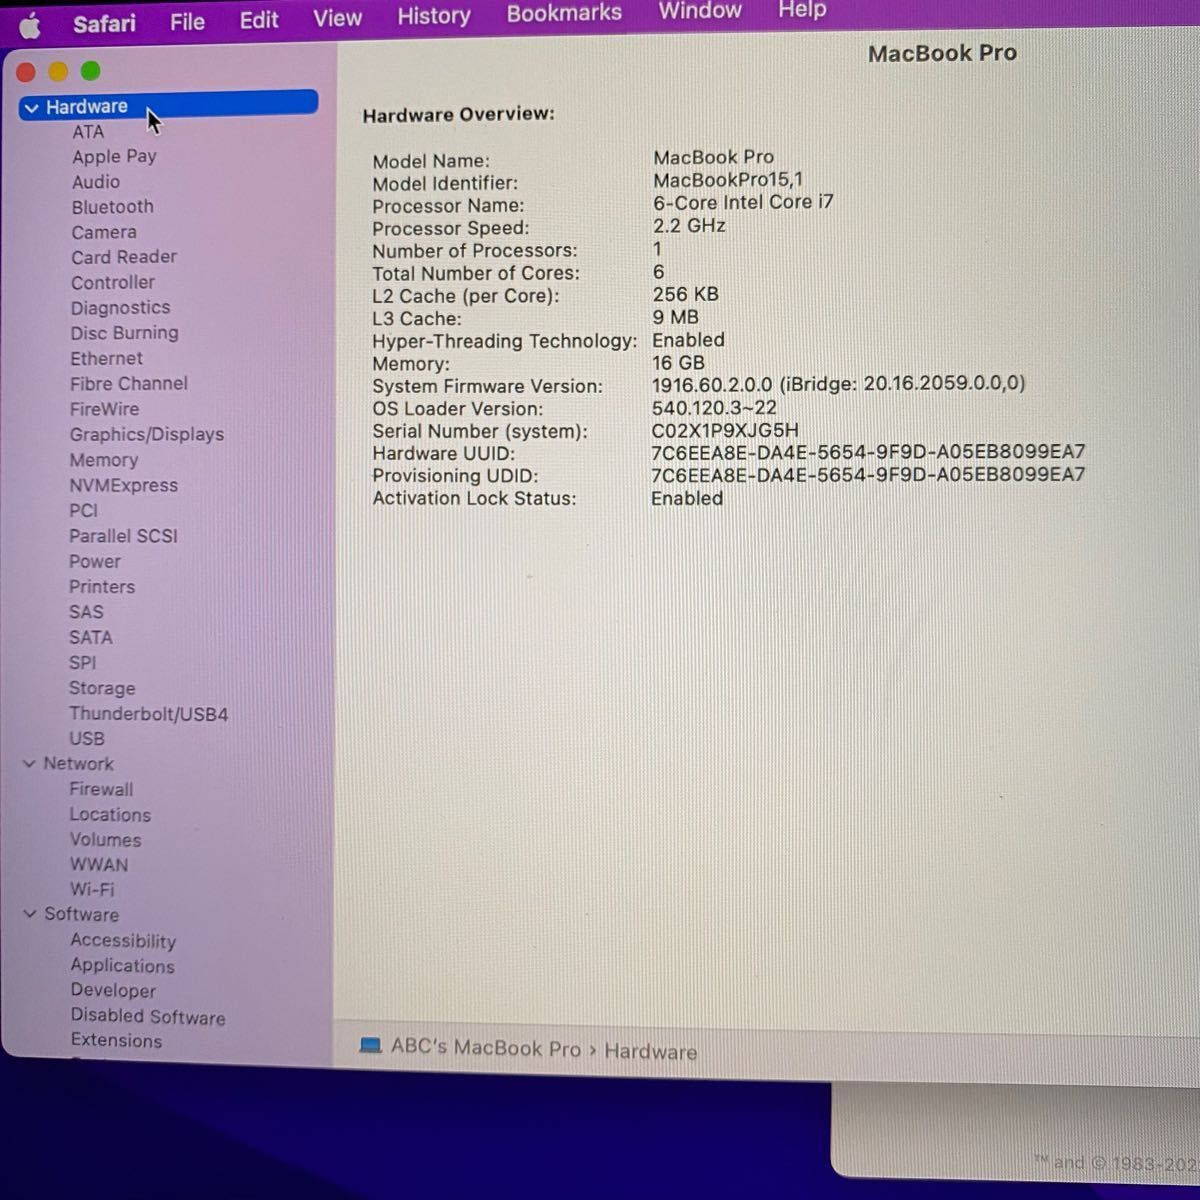The height and width of the screenshot is (1200, 1200).
Task: Select Volumes under Network
Action: (x=105, y=840)
